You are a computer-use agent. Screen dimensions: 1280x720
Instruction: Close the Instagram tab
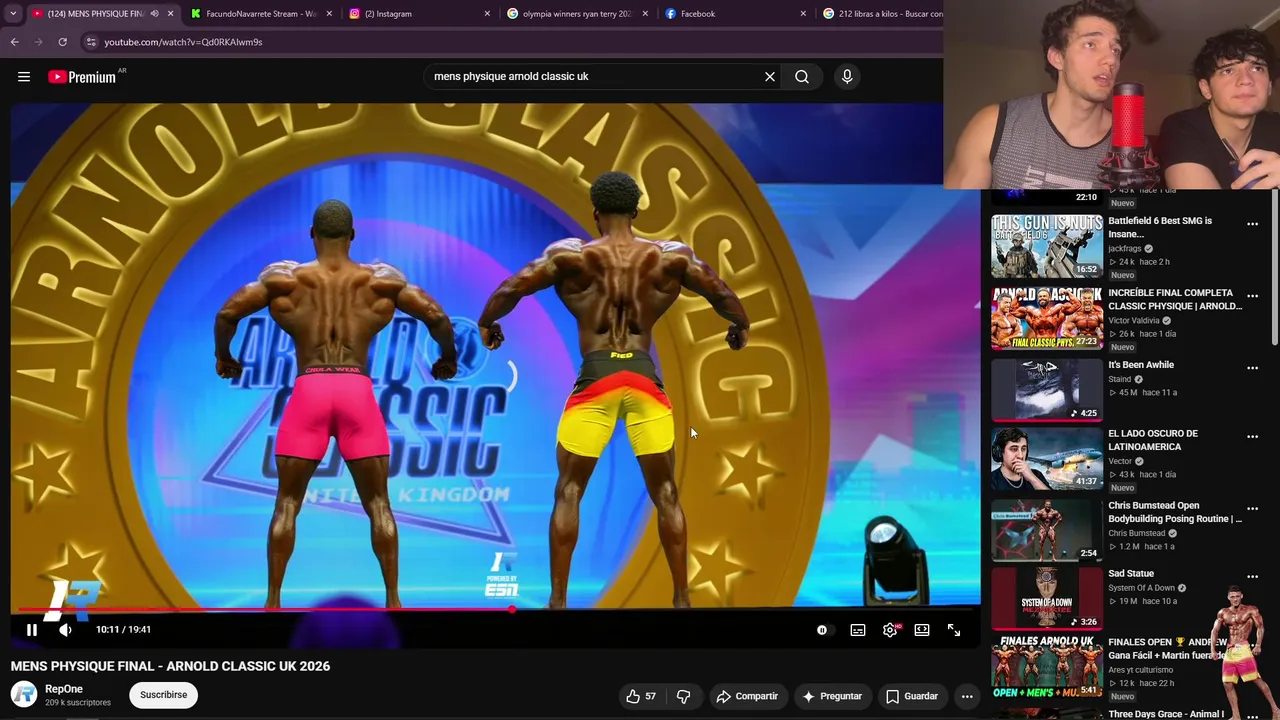pyautogui.click(x=487, y=14)
